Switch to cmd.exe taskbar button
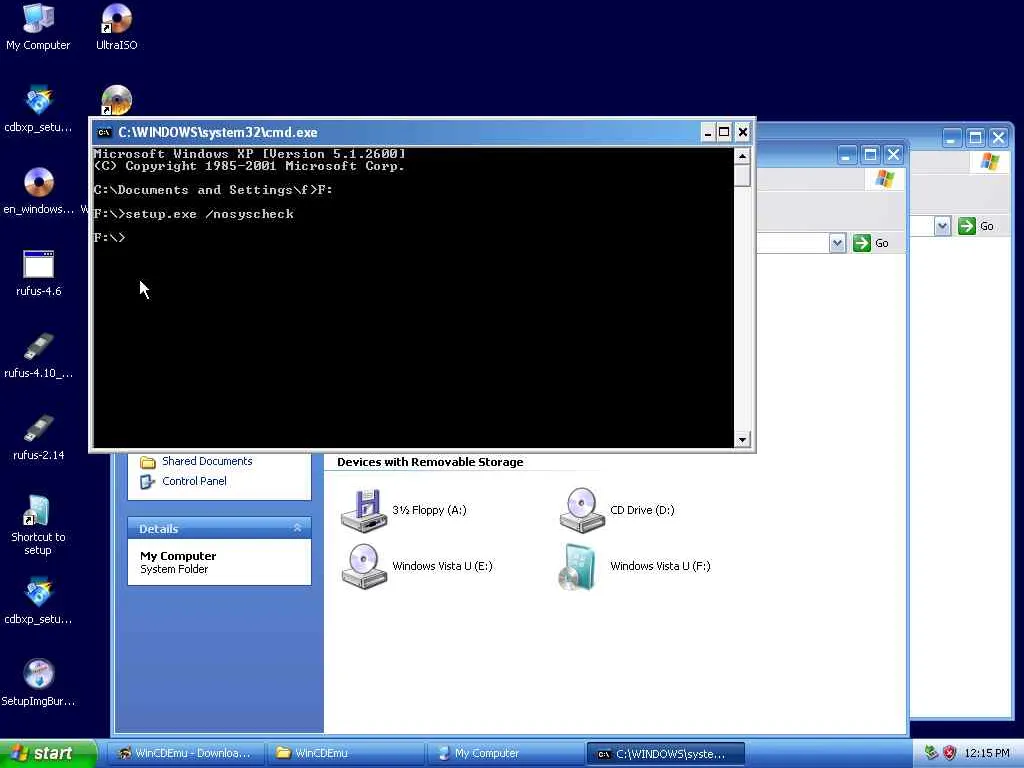 coord(665,754)
